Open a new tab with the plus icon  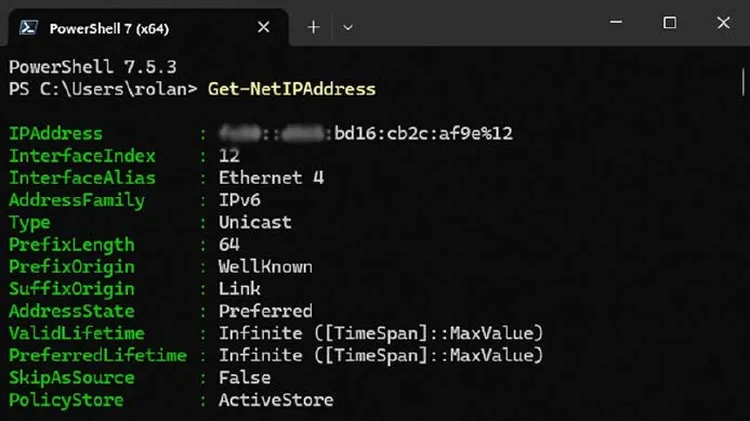click(x=313, y=27)
